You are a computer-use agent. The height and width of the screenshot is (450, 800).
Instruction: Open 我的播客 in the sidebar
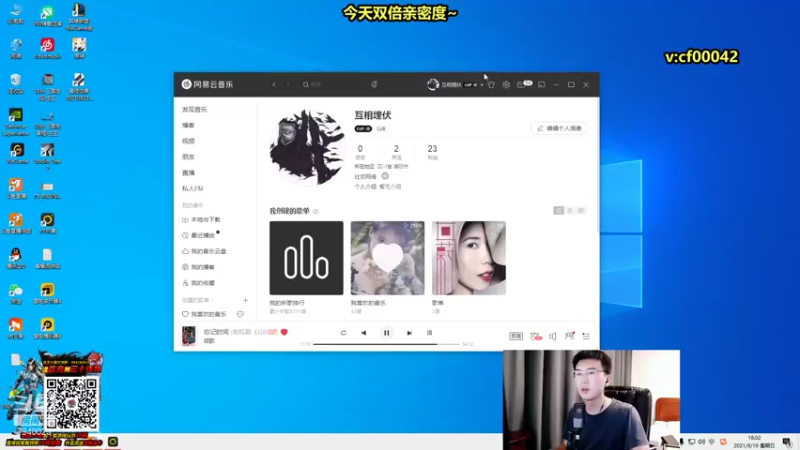pos(198,267)
